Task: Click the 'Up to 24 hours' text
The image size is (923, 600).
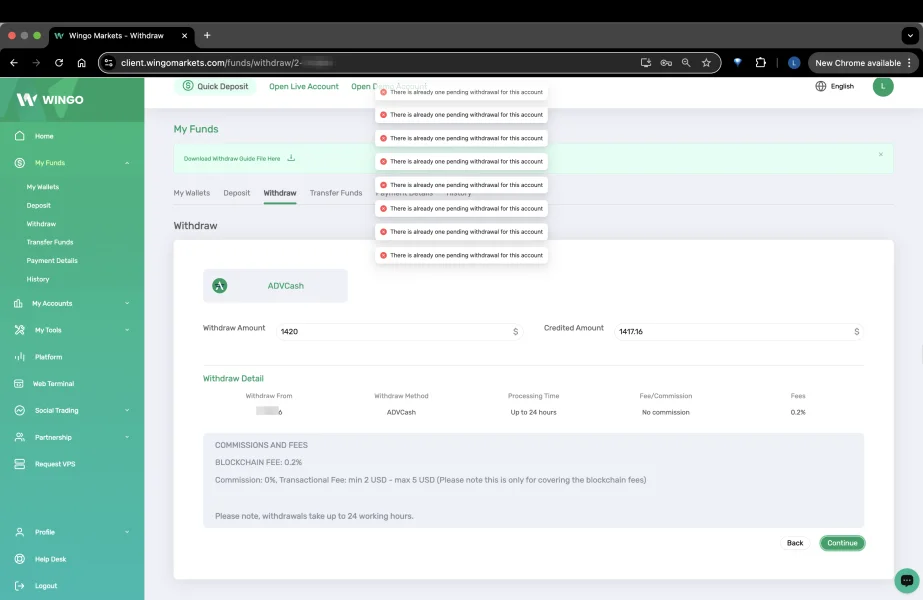Action: point(533,412)
